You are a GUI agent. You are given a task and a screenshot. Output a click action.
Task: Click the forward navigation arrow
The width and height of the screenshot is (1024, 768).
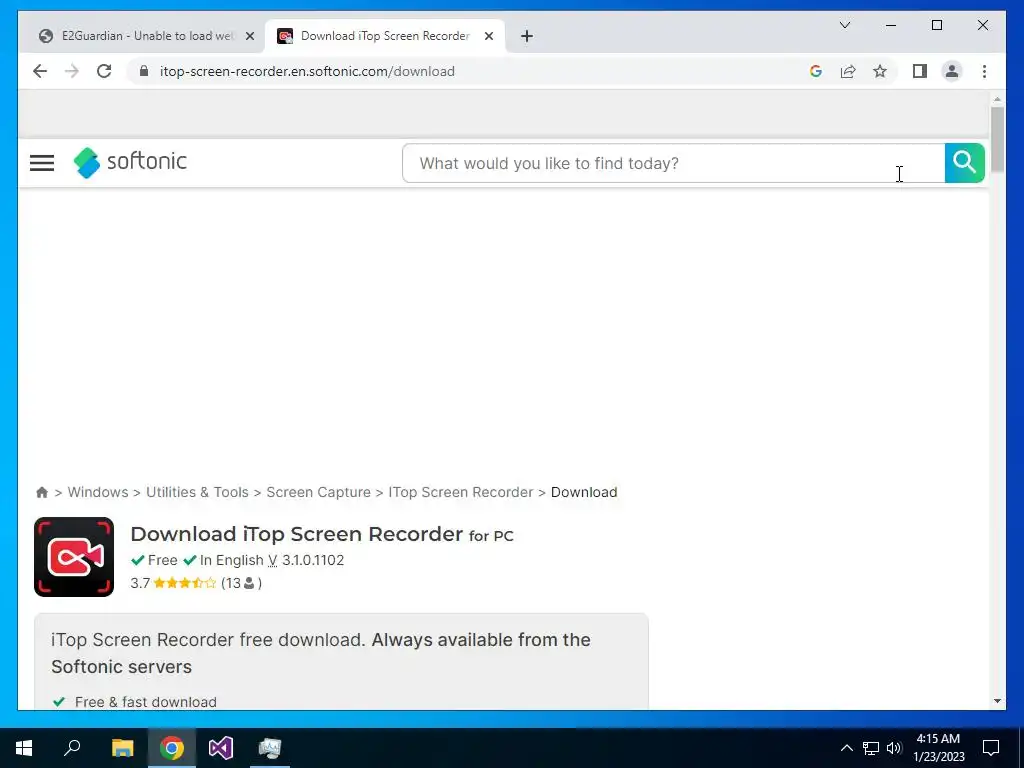(x=72, y=71)
